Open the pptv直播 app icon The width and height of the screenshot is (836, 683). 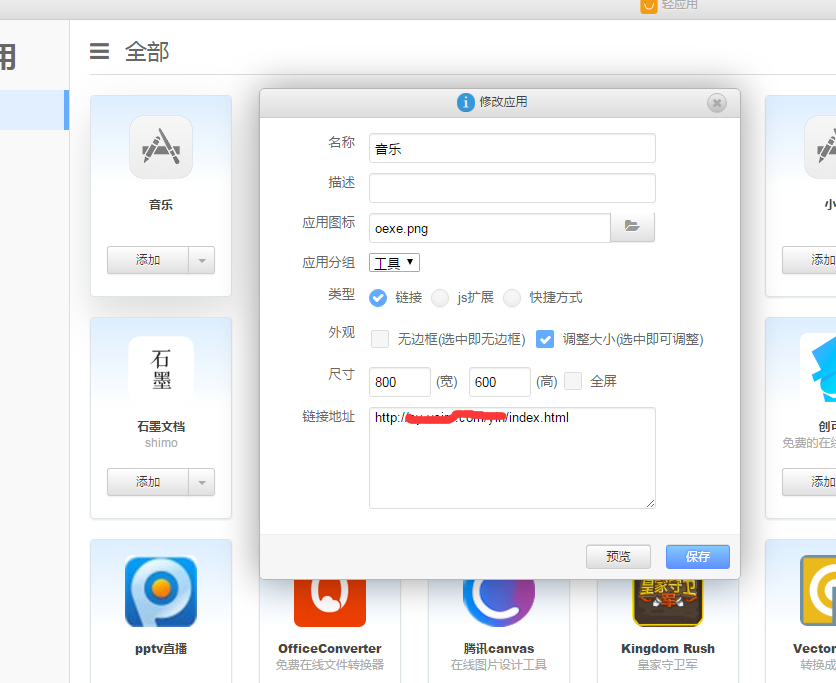pos(161,591)
